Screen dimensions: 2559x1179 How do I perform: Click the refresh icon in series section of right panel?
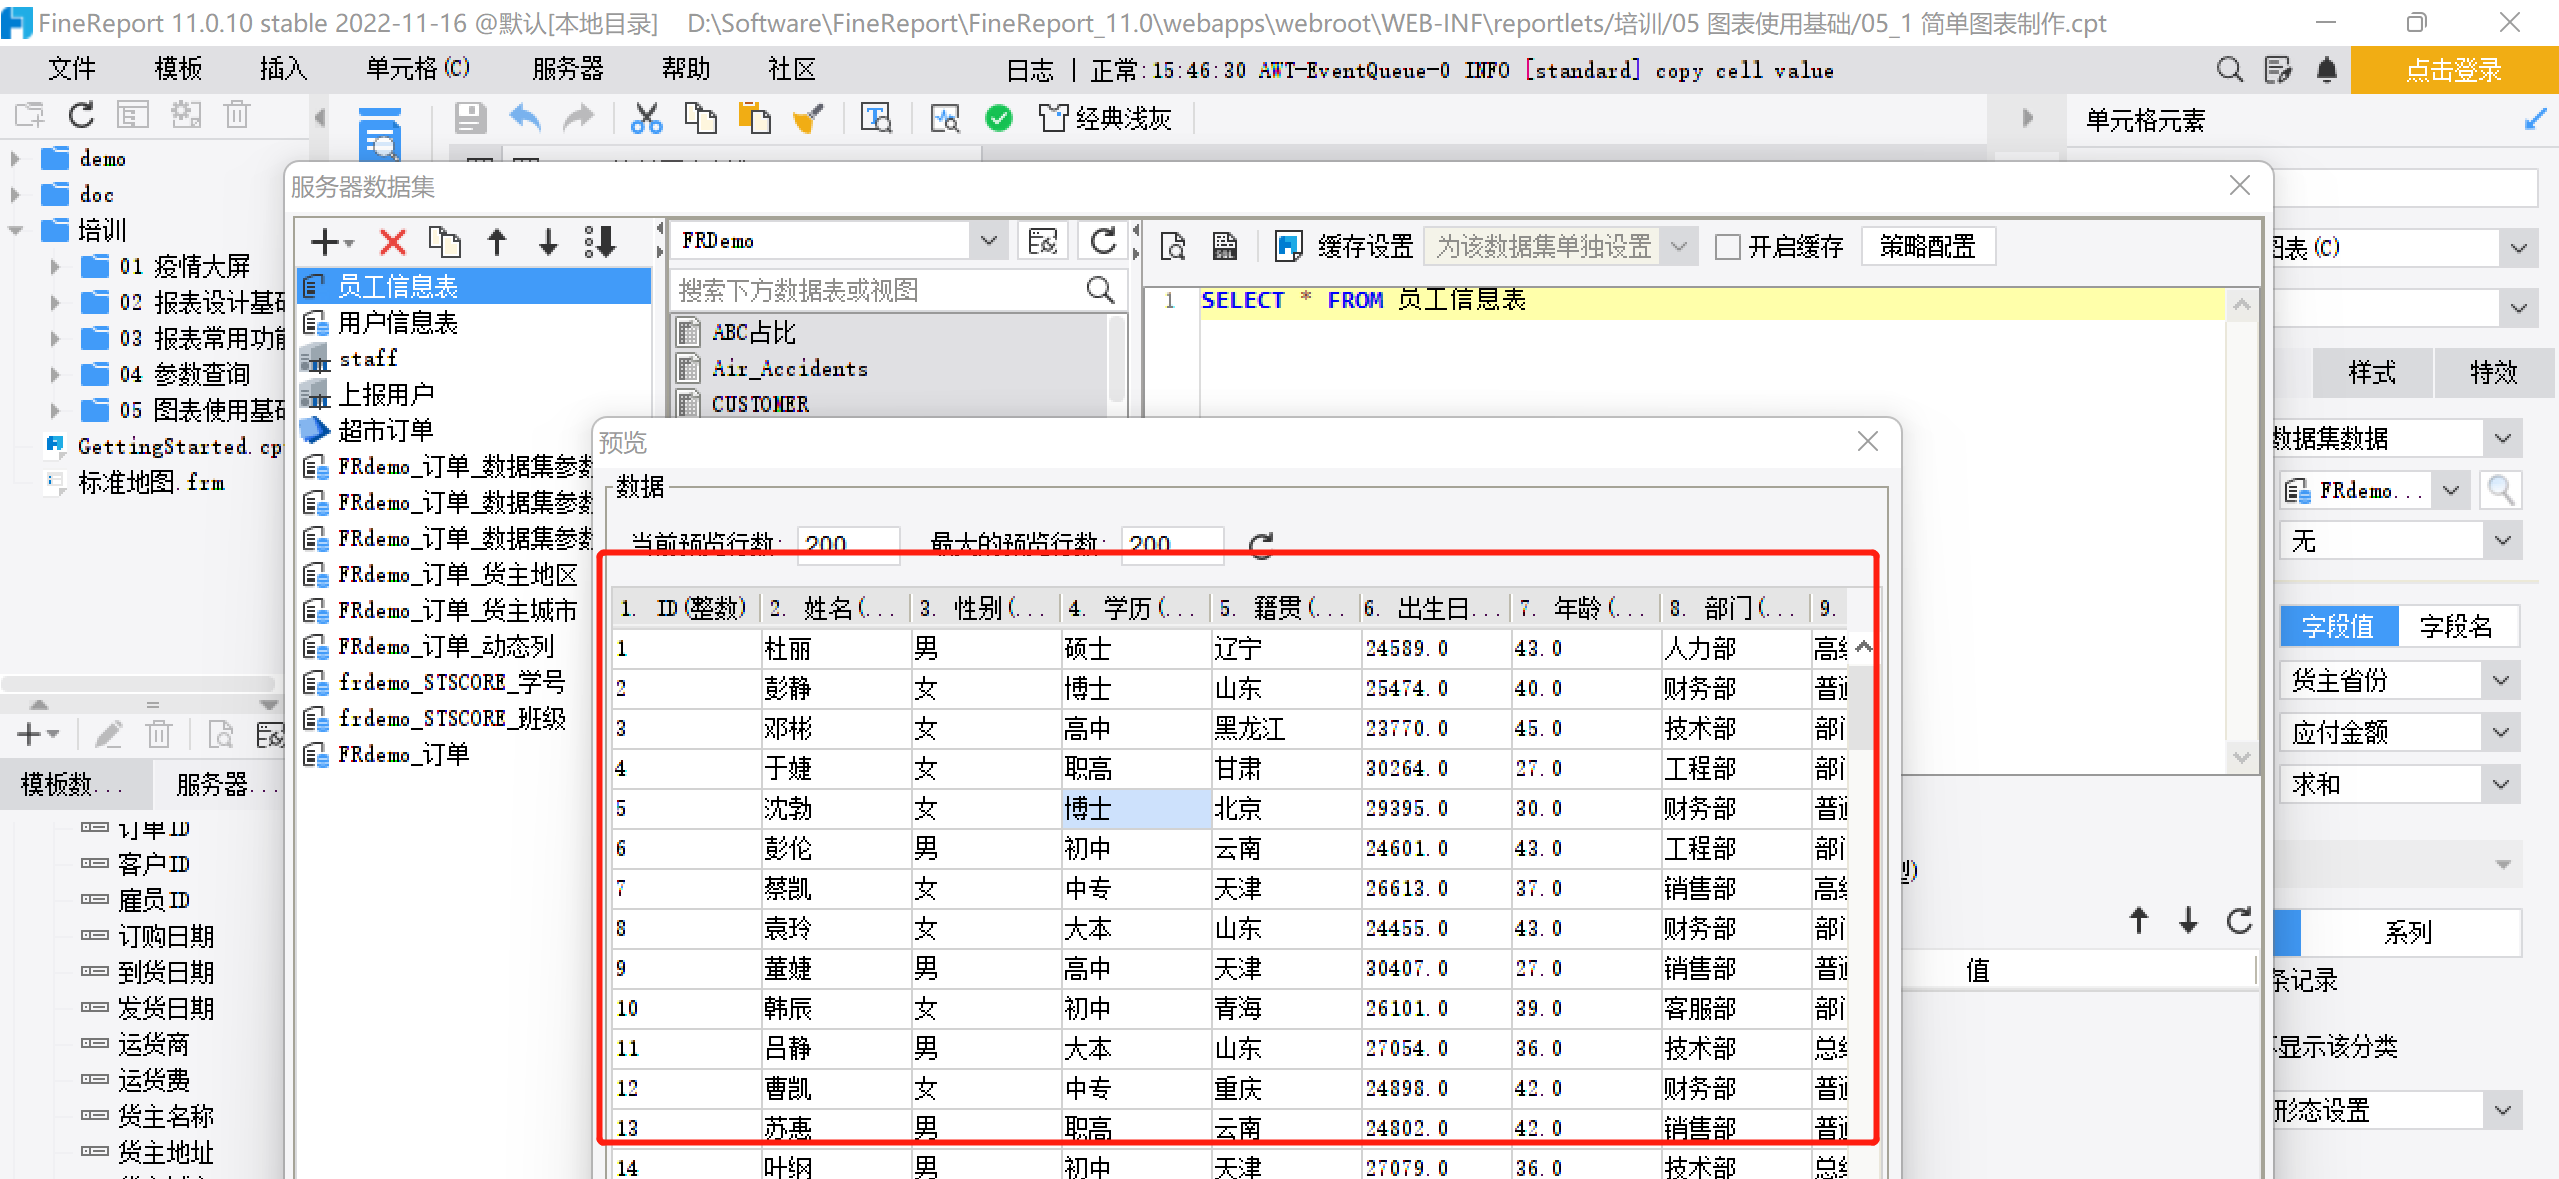(x=2239, y=920)
